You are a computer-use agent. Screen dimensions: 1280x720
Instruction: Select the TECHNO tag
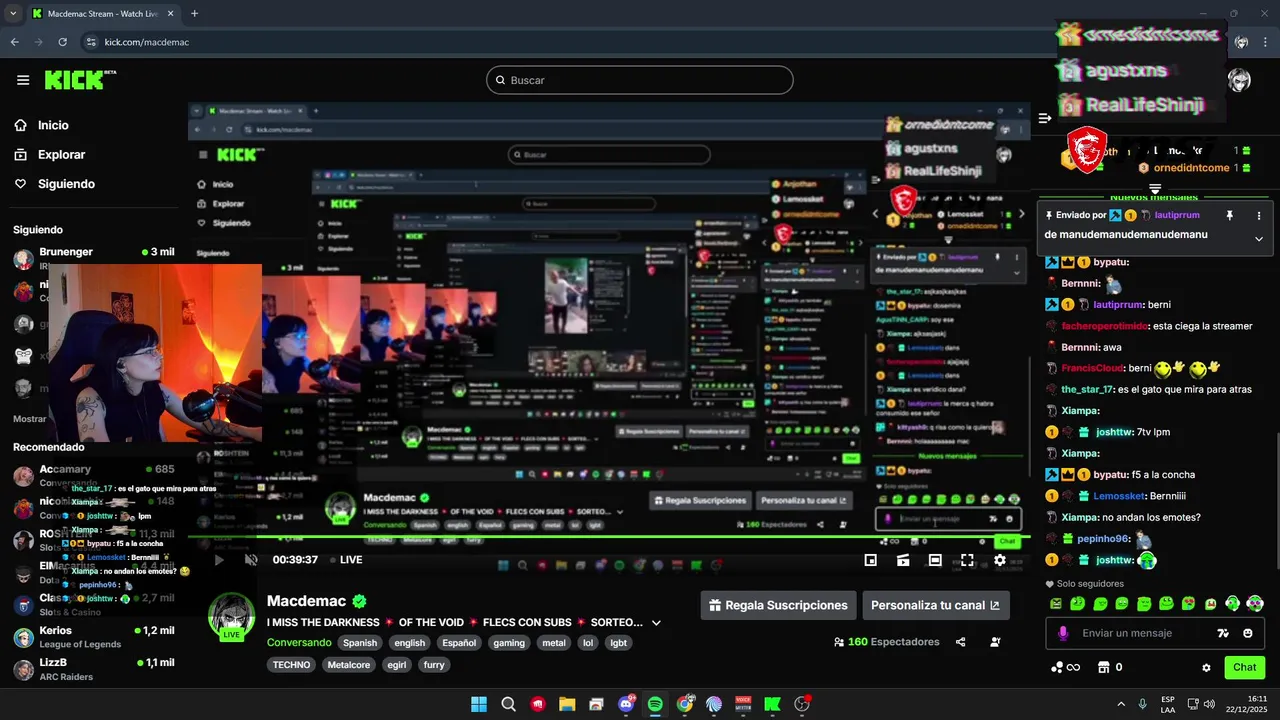click(292, 664)
